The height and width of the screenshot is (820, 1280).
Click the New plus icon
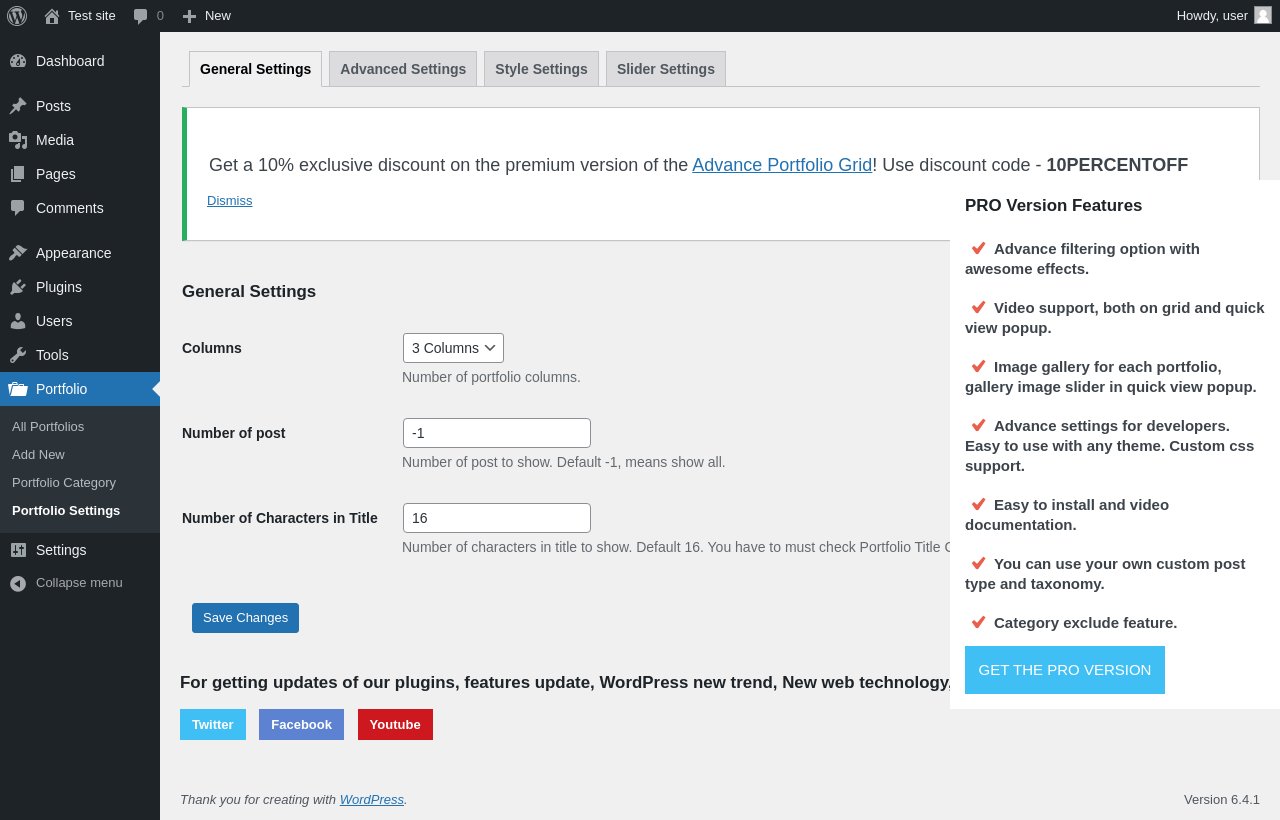click(189, 16)
